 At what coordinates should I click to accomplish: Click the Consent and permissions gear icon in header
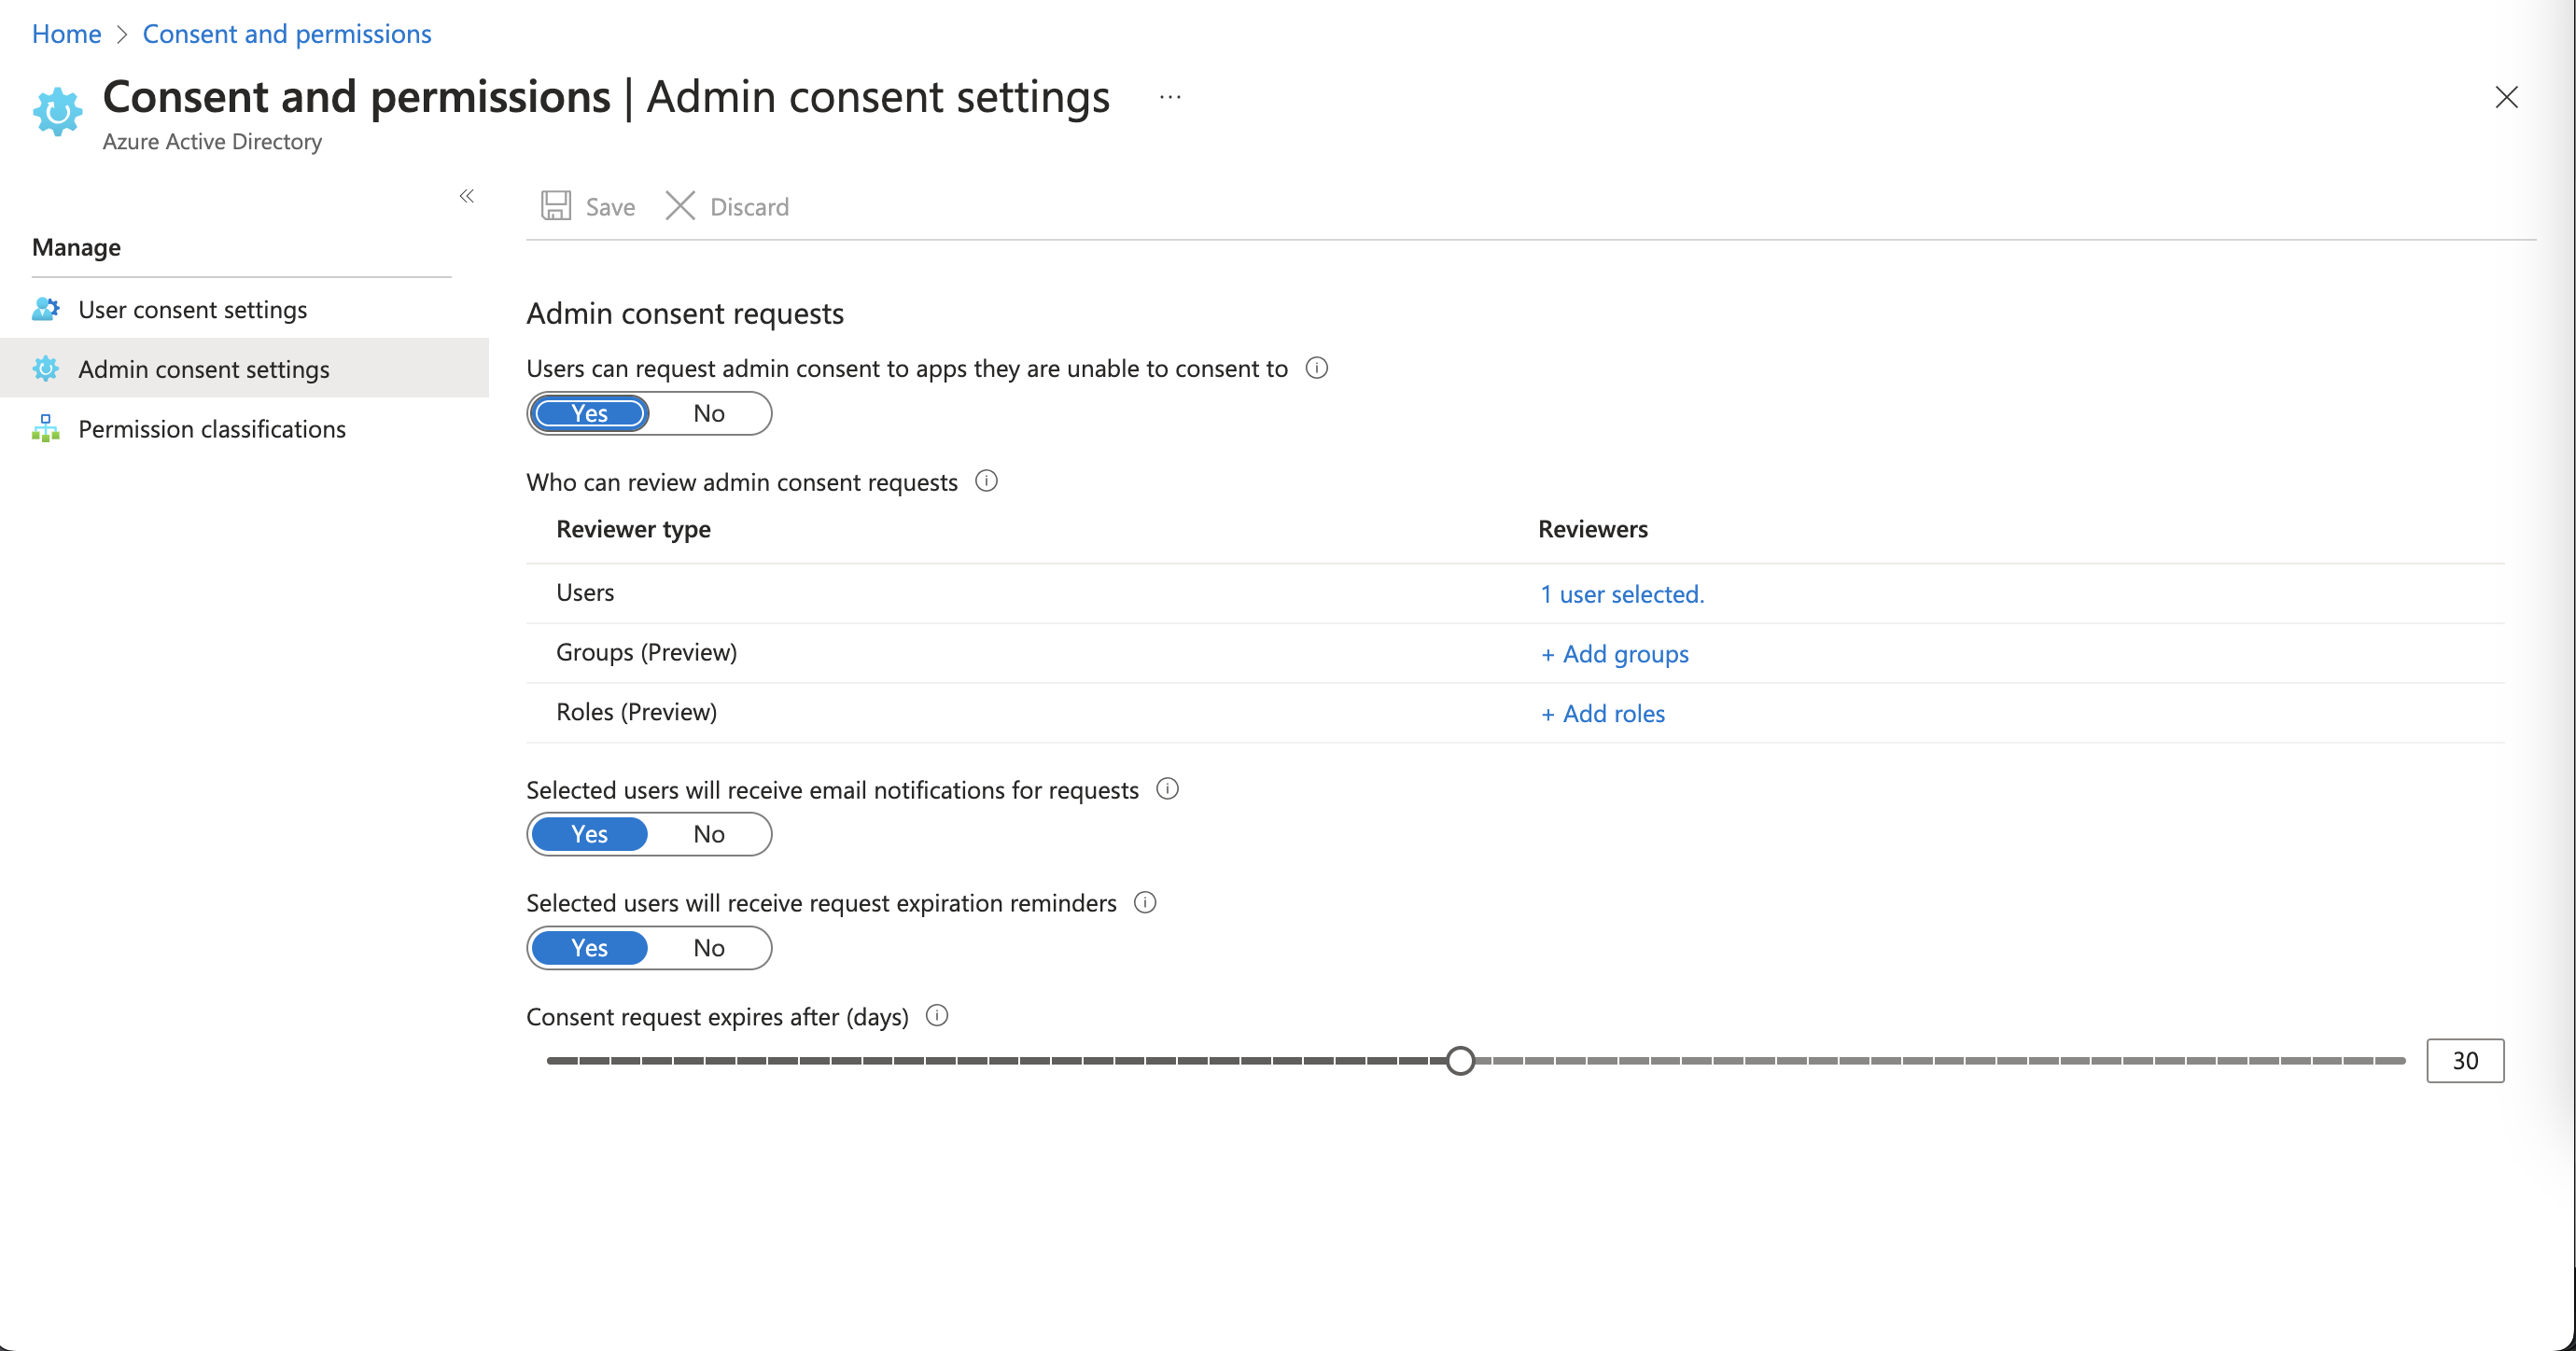[57, 112]
